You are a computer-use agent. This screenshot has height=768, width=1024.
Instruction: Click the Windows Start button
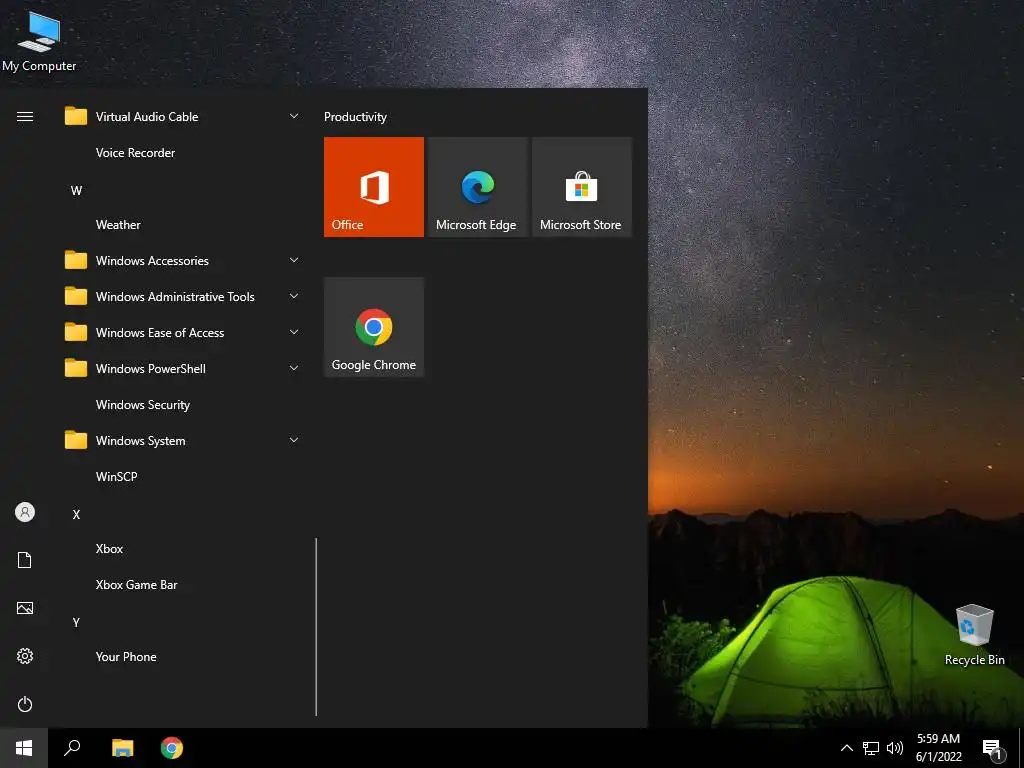click(x=24, y=748)
